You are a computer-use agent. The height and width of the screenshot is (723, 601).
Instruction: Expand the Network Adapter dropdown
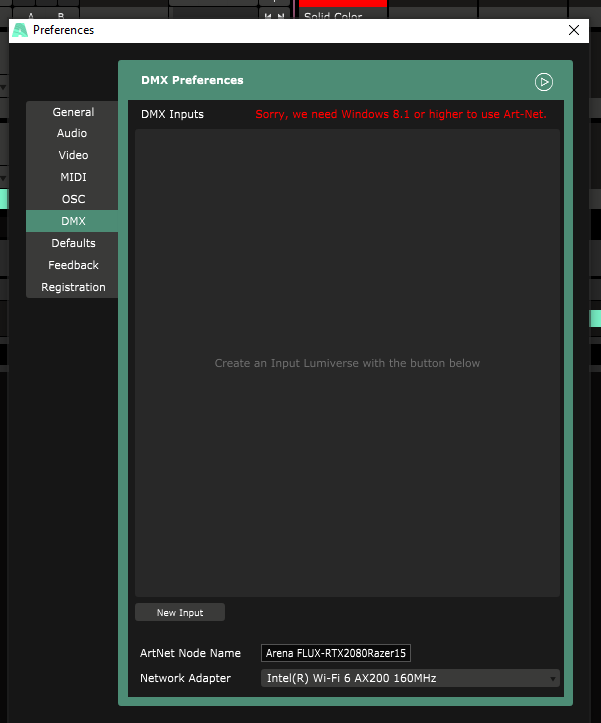(x=410, y=678)
